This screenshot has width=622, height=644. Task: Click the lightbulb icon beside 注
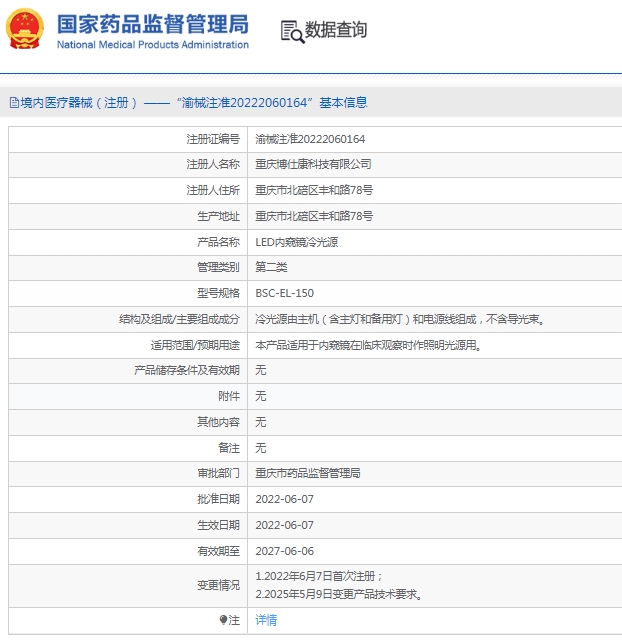click(x=223, y=620)
